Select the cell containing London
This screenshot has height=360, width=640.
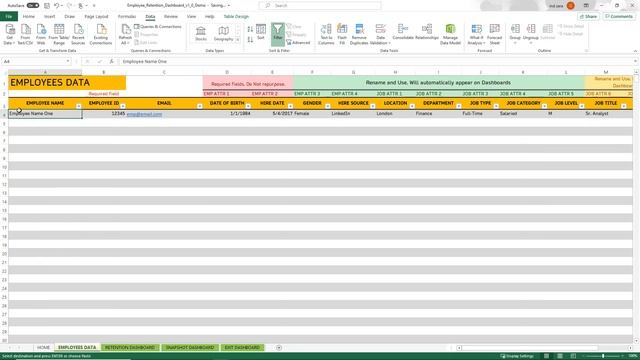pos(395,113)
